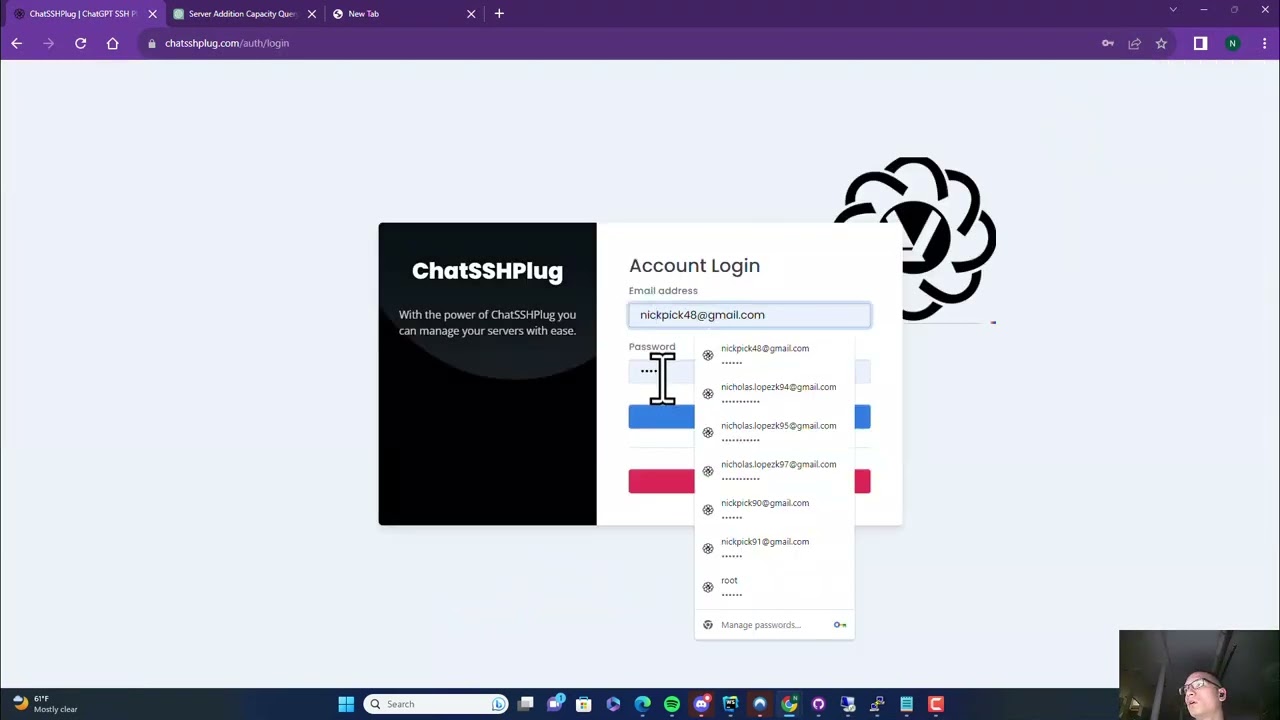
Task: Click the reload page icon
Action: coord(80,43)
